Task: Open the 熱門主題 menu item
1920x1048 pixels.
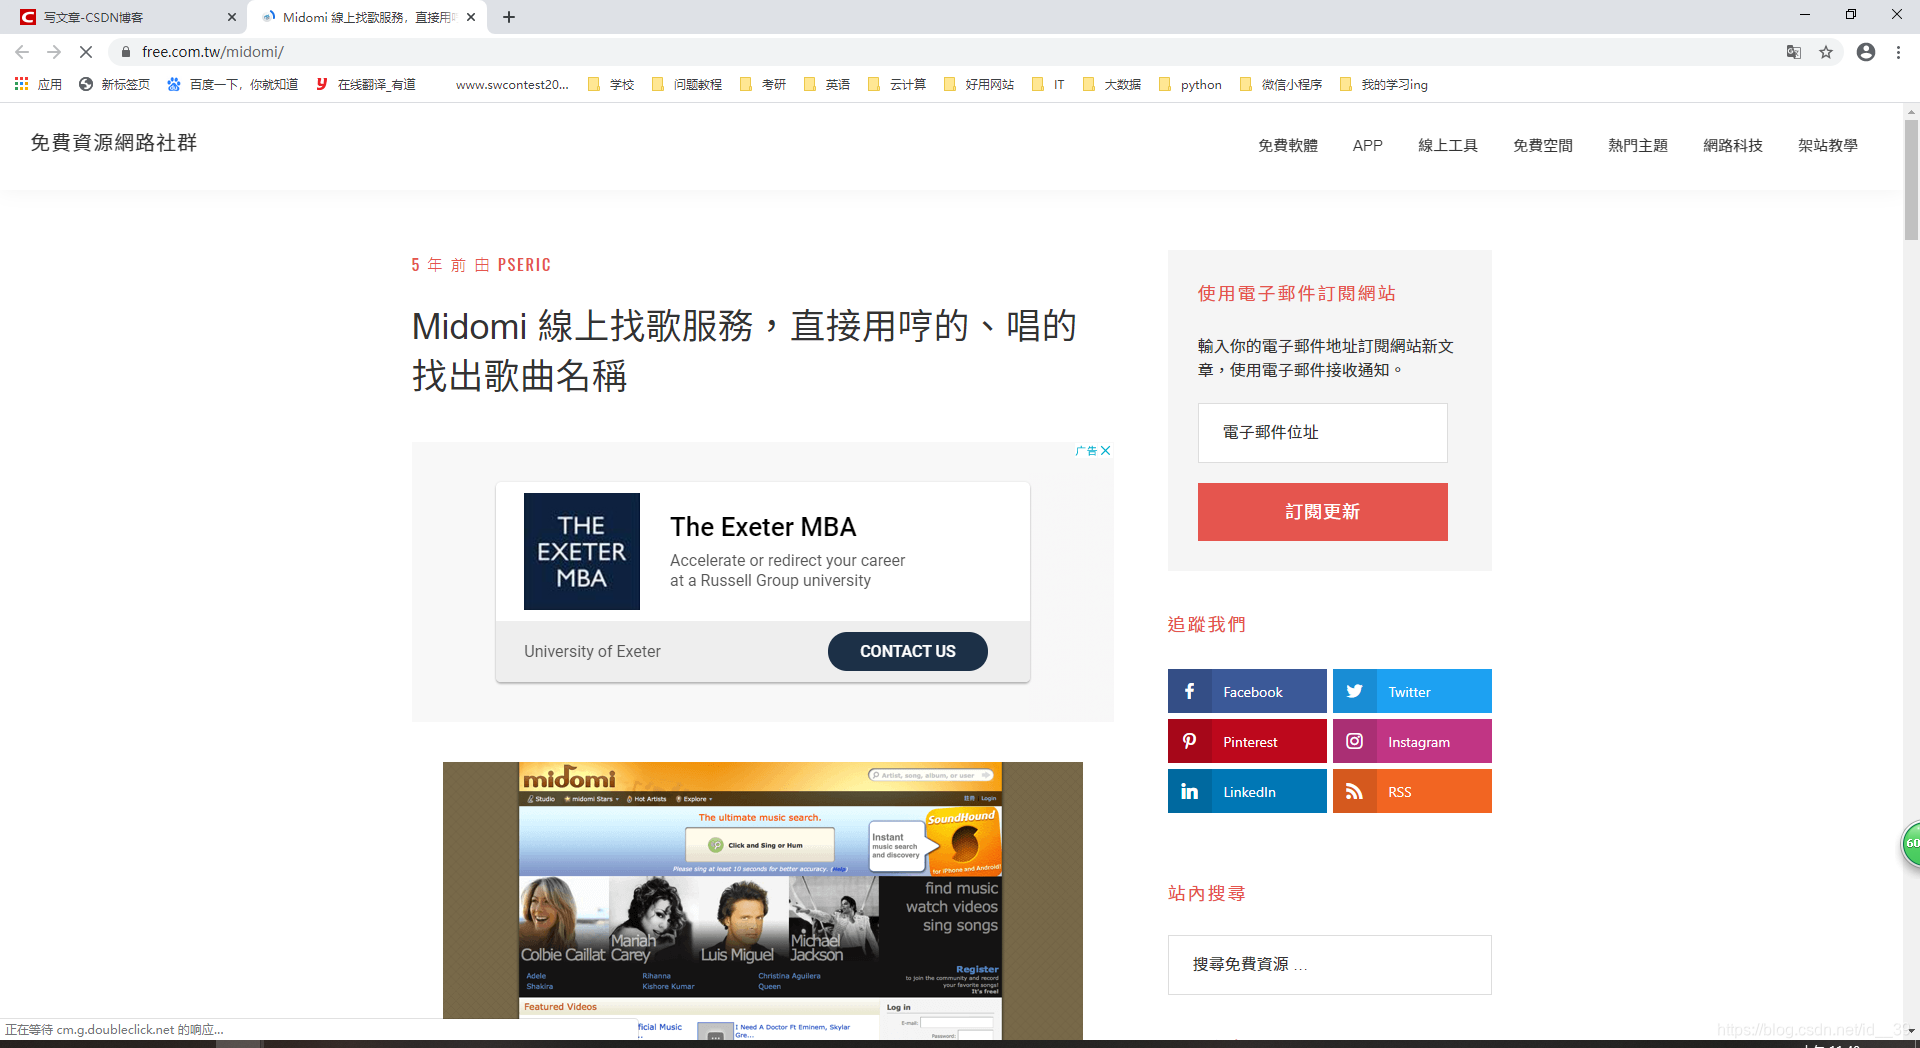Action: click(1638, 146)
